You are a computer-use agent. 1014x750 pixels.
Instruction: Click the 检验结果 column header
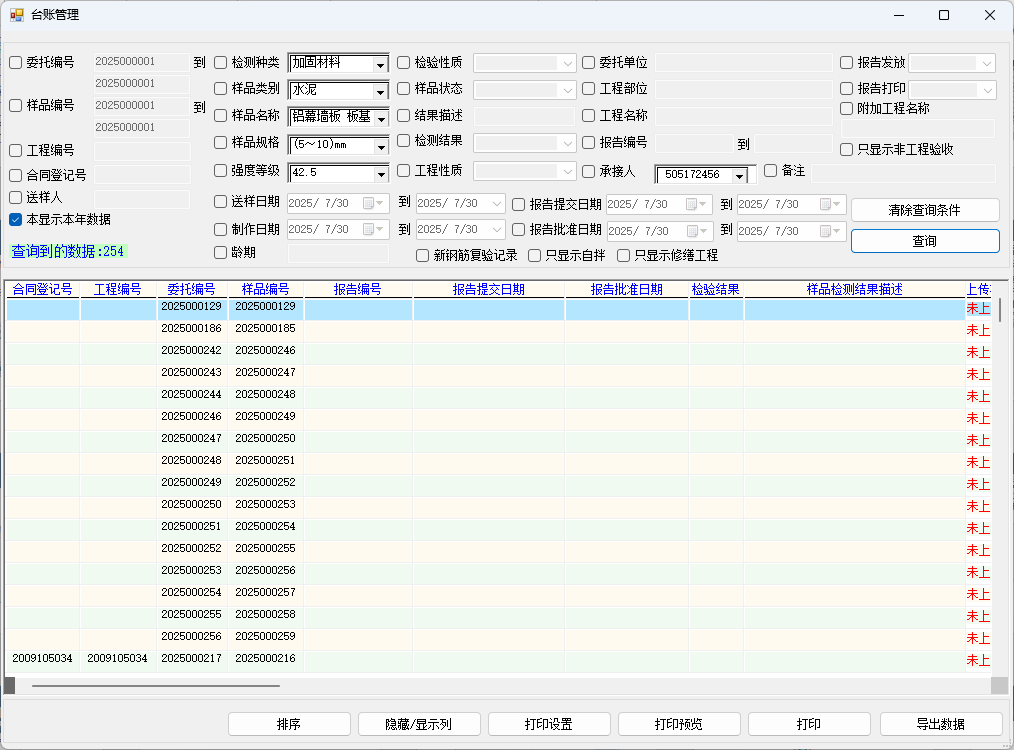coord(715,290)
